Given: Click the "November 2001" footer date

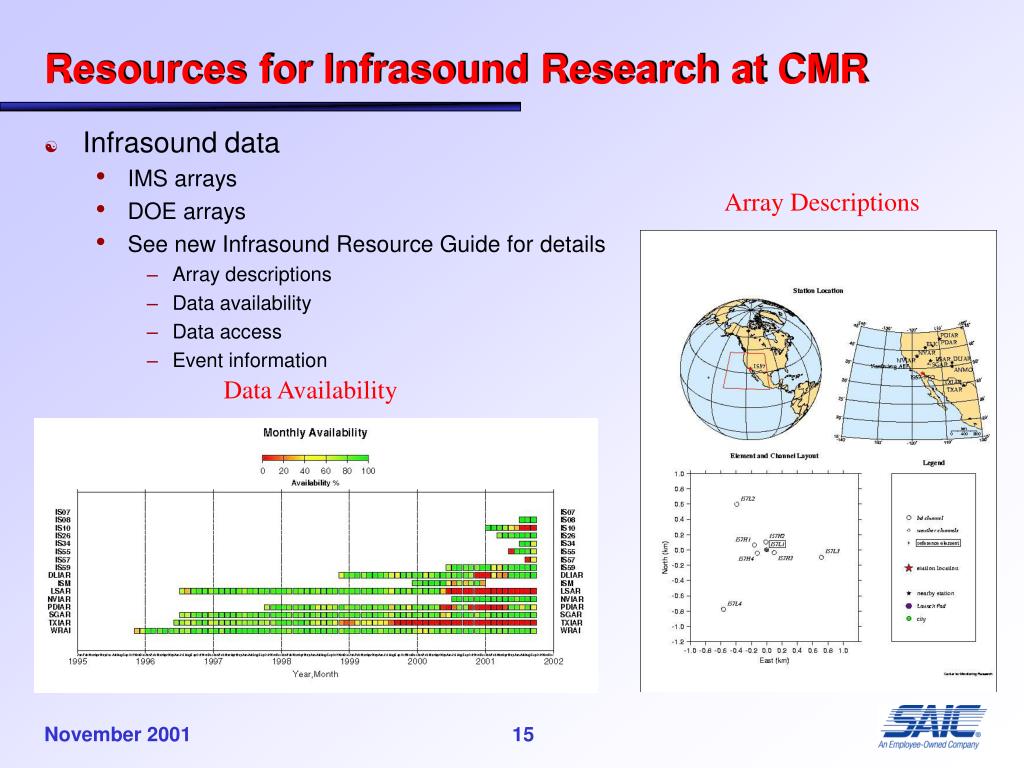Looking at the screenshot, I should click(117, 734).
